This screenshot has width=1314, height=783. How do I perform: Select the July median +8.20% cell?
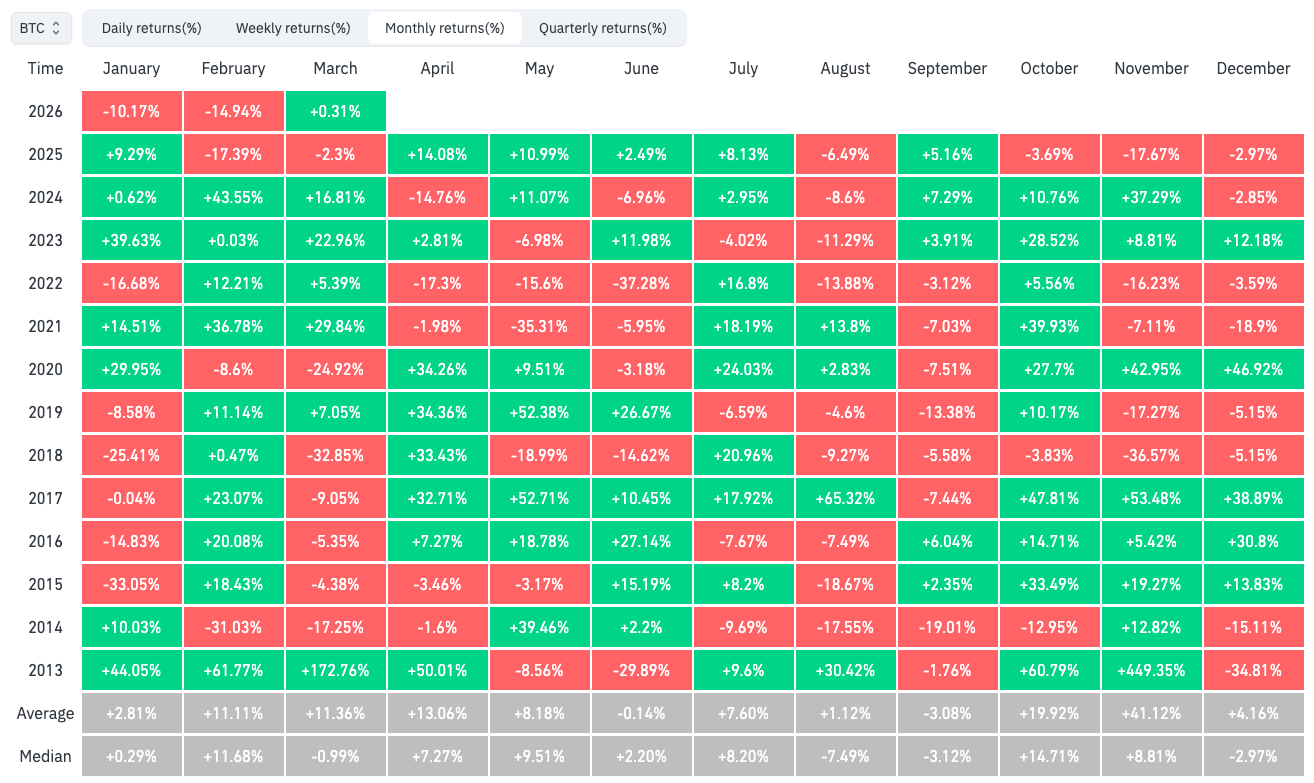[743, 756]
